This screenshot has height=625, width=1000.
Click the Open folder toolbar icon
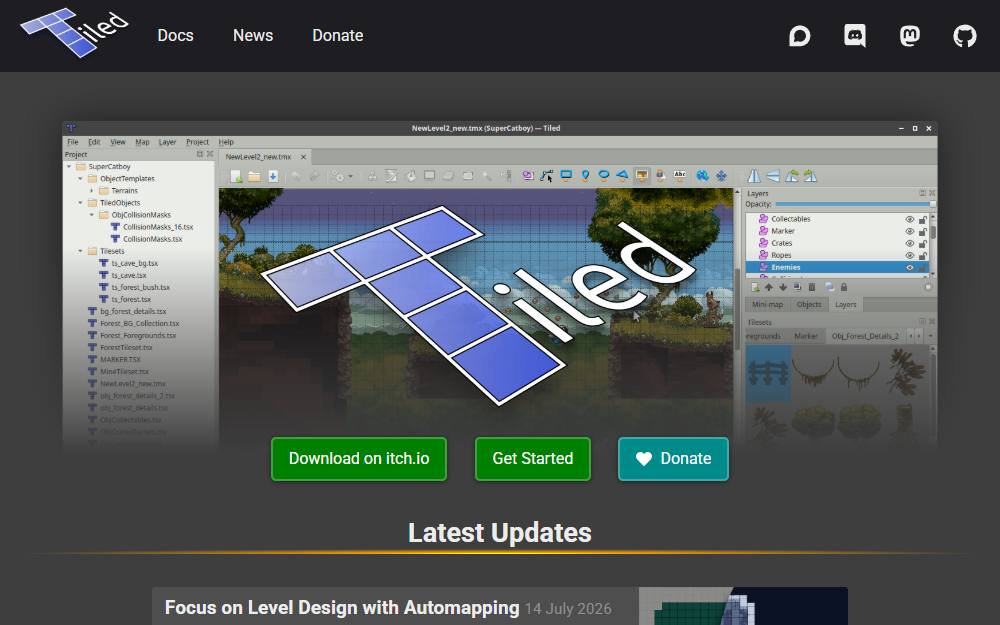254,176
